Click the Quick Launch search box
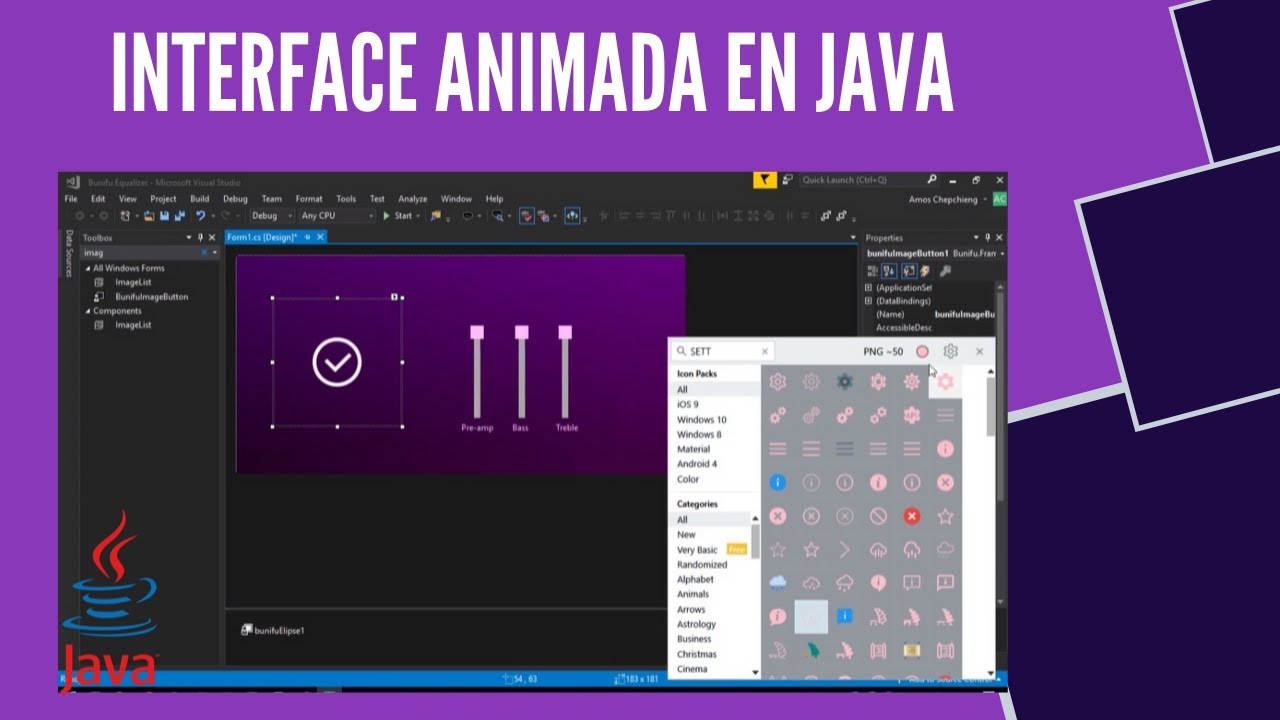Screen dimensions: 1280x720 pyautogui.click(x=870, y=180)
